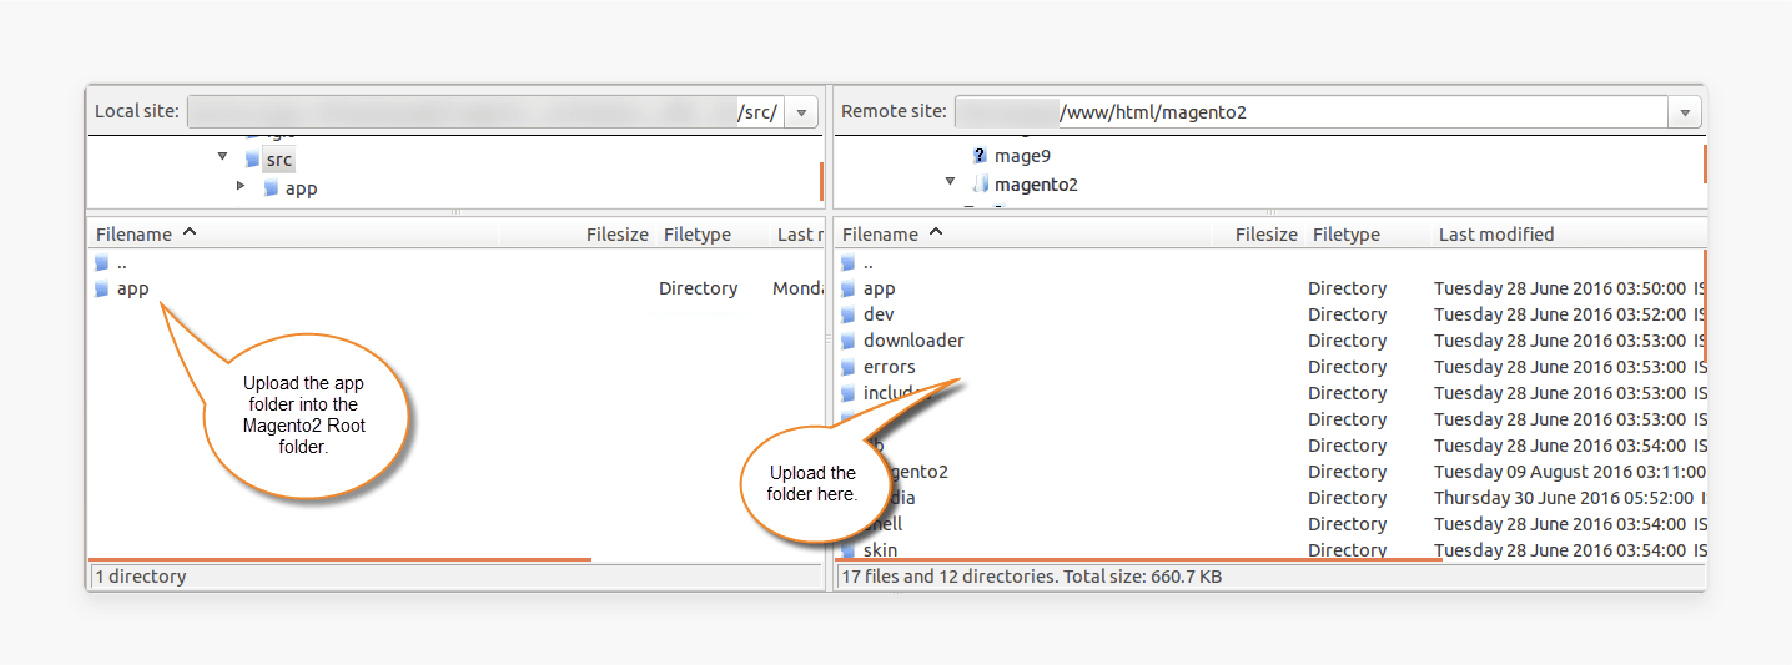This screenshot has width=1792, height=665.
Task: Sort remote files by Filesize column
Action: point(1266,234)
